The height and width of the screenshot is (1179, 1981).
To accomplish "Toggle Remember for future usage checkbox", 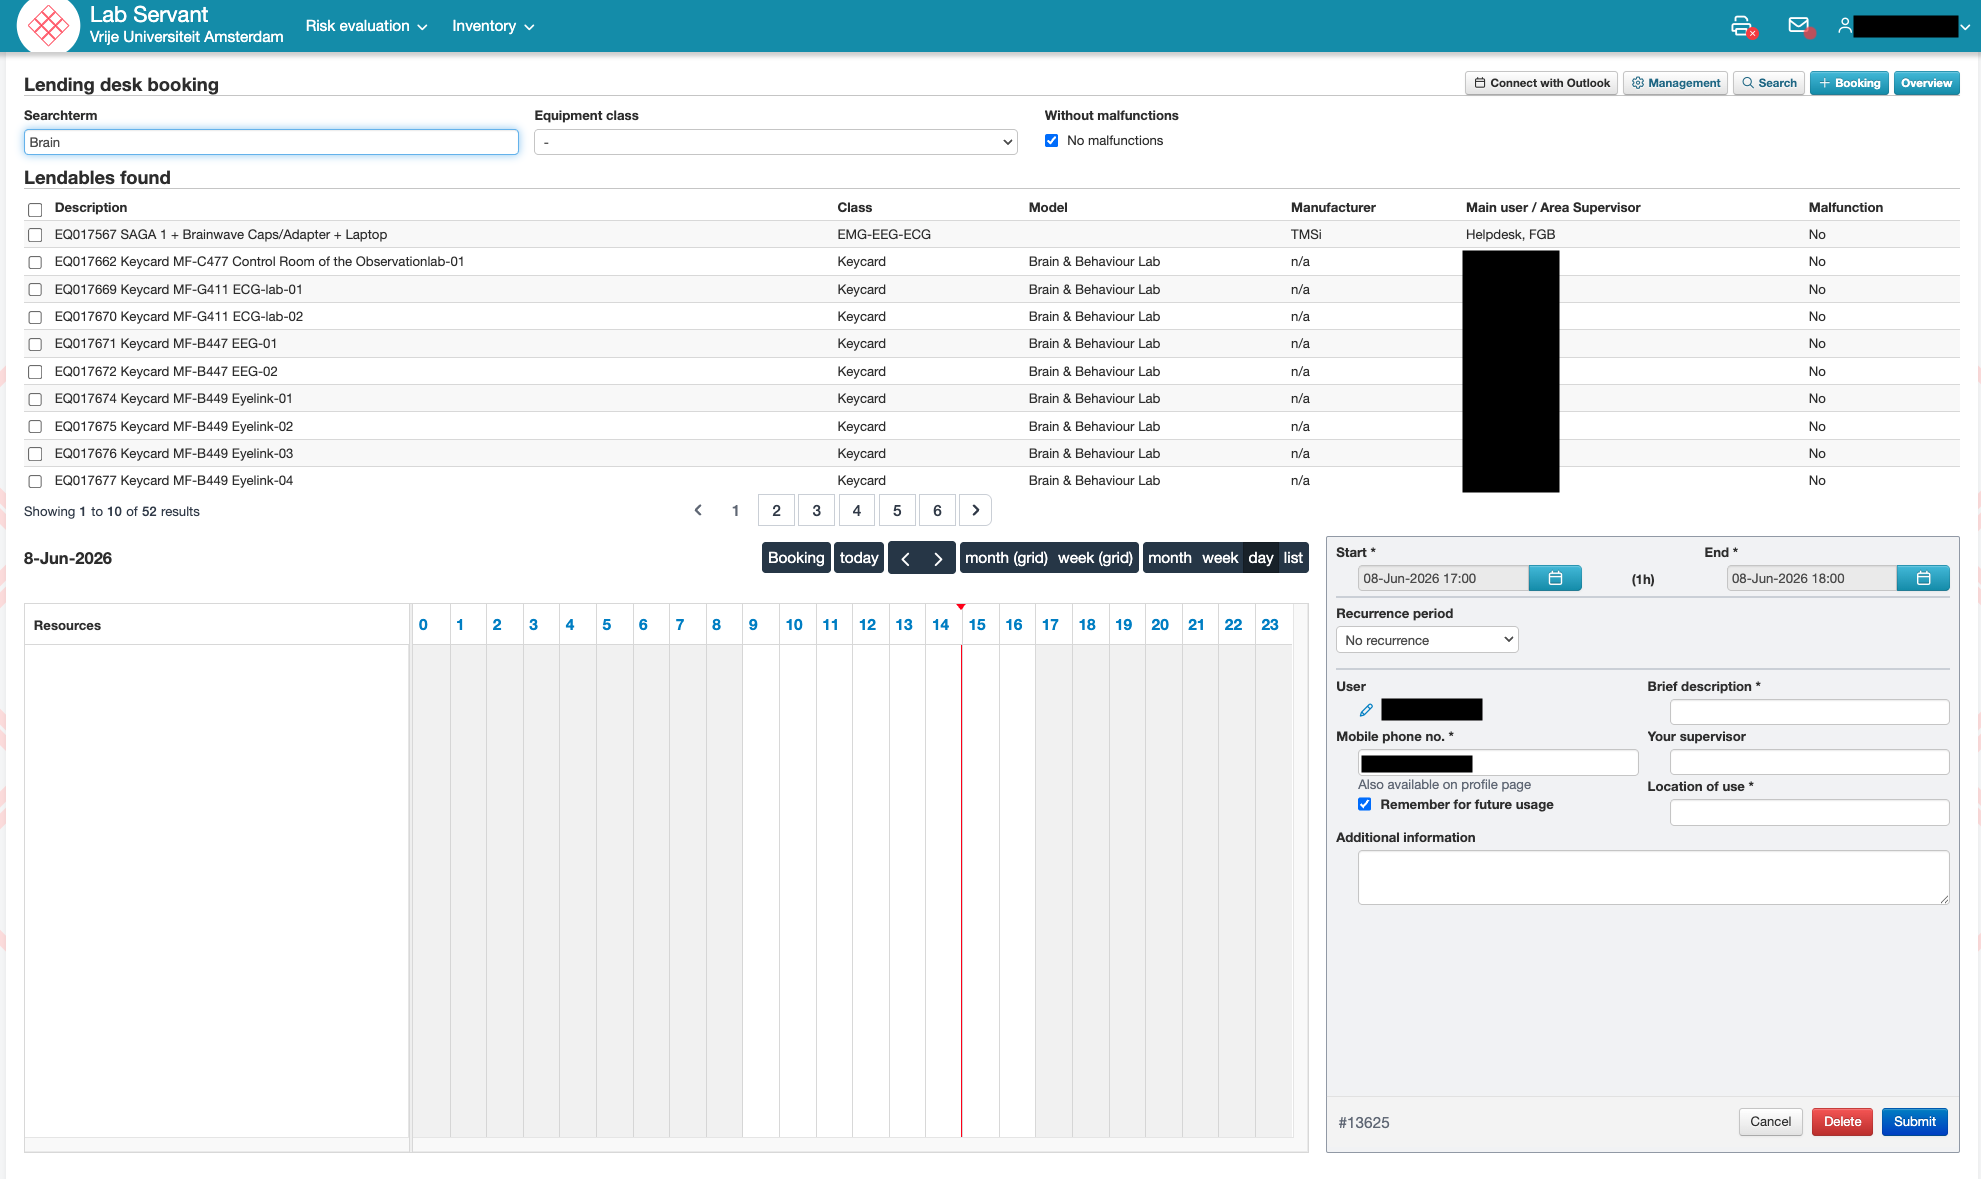I will point(1364,804).
